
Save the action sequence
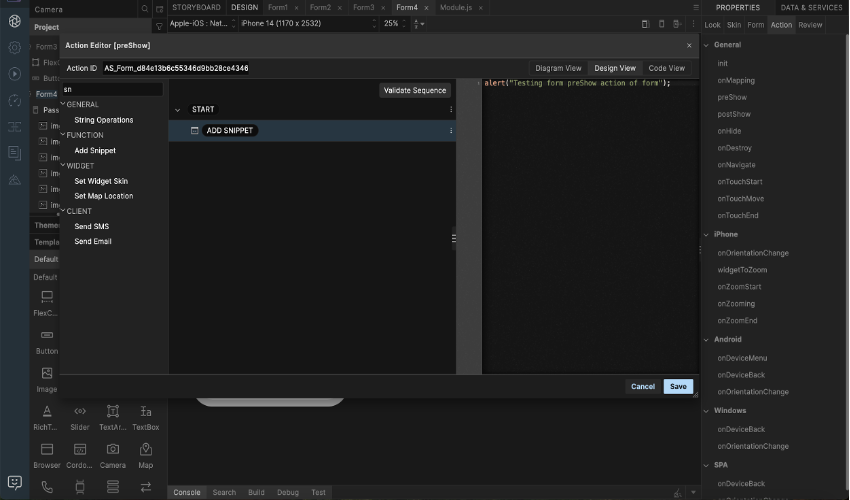(x=678, y=387)
